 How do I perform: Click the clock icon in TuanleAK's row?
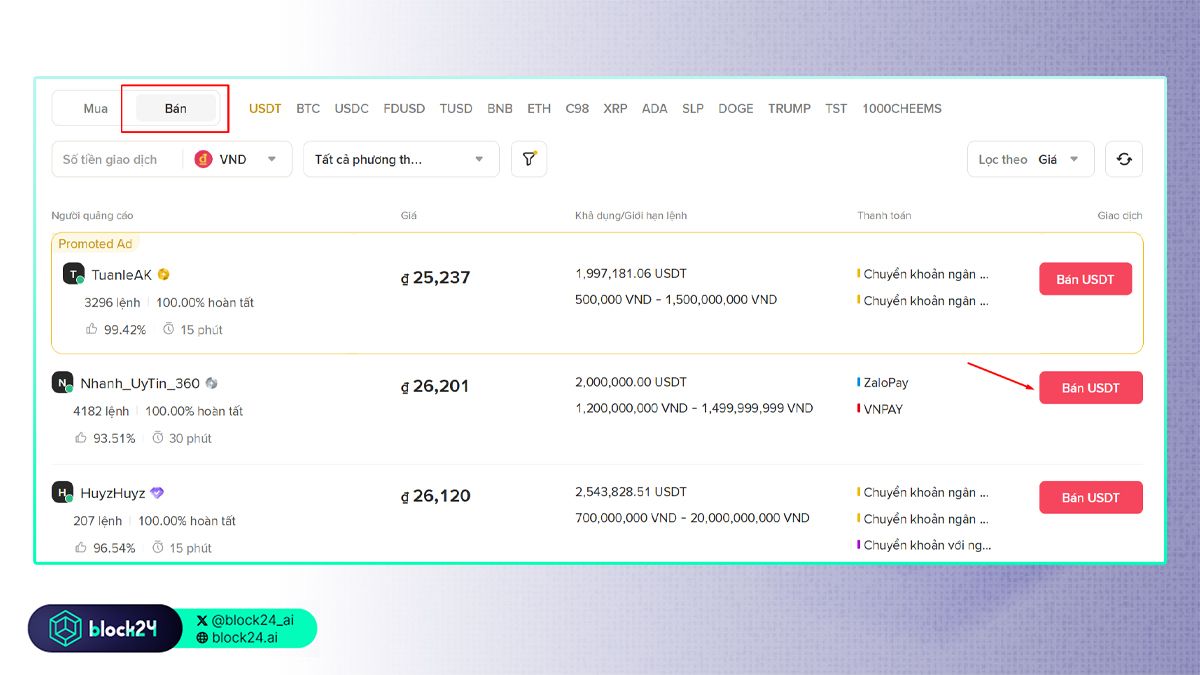point(169,329)
